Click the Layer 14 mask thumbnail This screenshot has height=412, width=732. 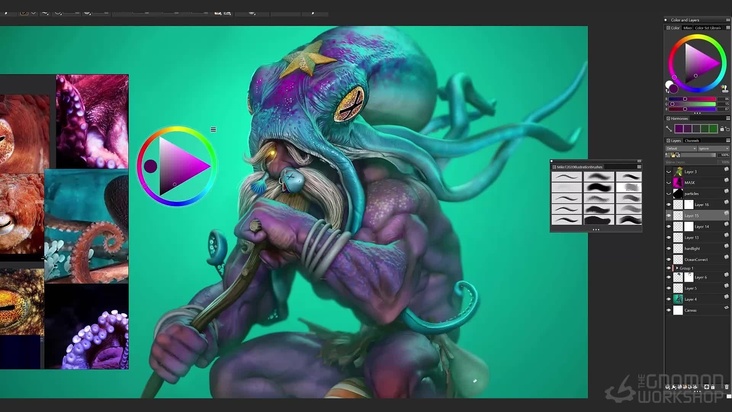tap(689, 226)
